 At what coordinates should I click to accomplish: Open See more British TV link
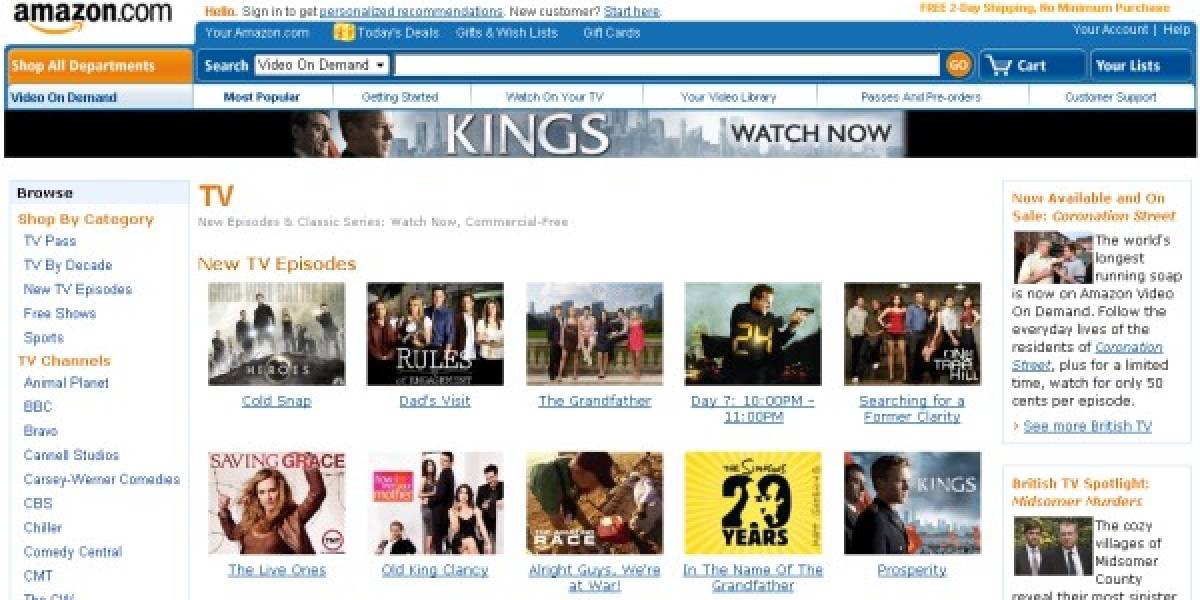(1087, 426)
